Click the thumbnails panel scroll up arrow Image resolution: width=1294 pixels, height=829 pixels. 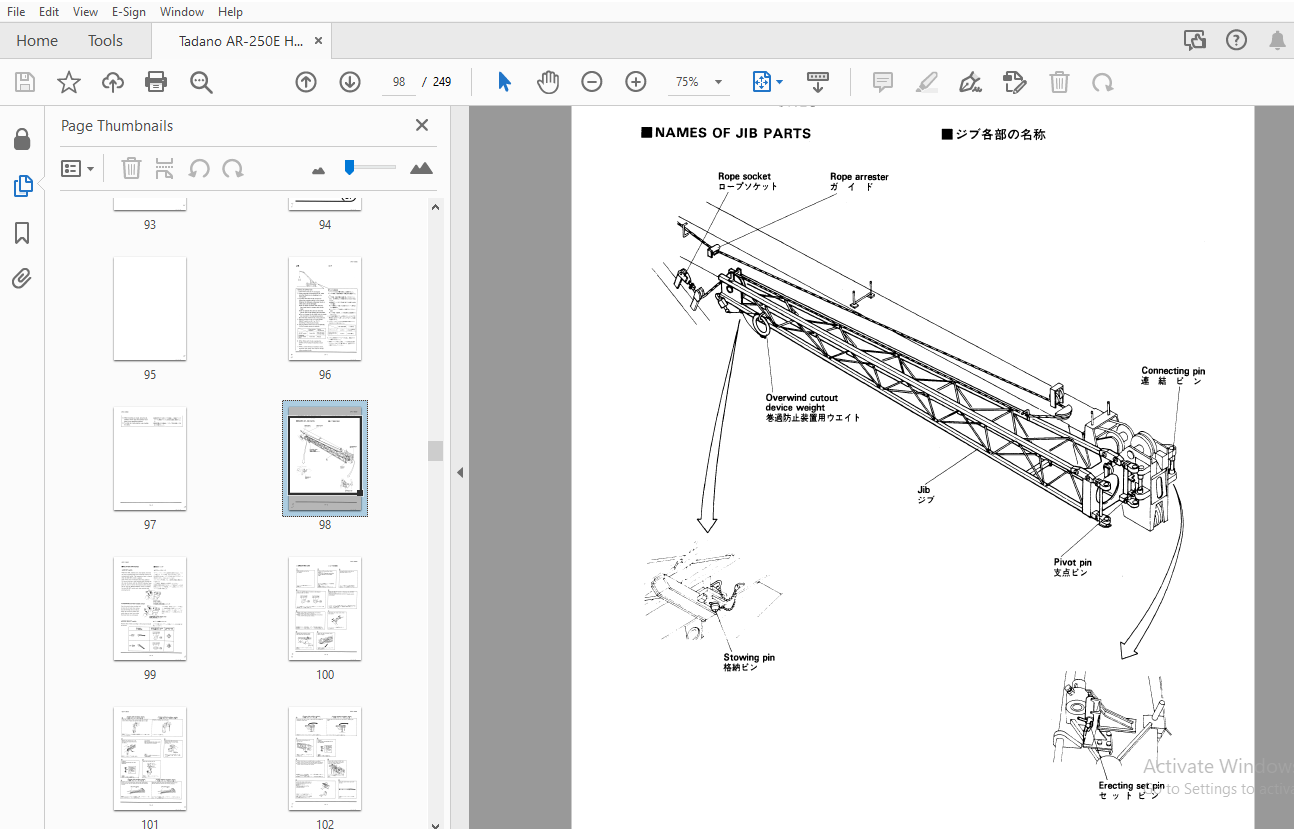coord(435,207)
